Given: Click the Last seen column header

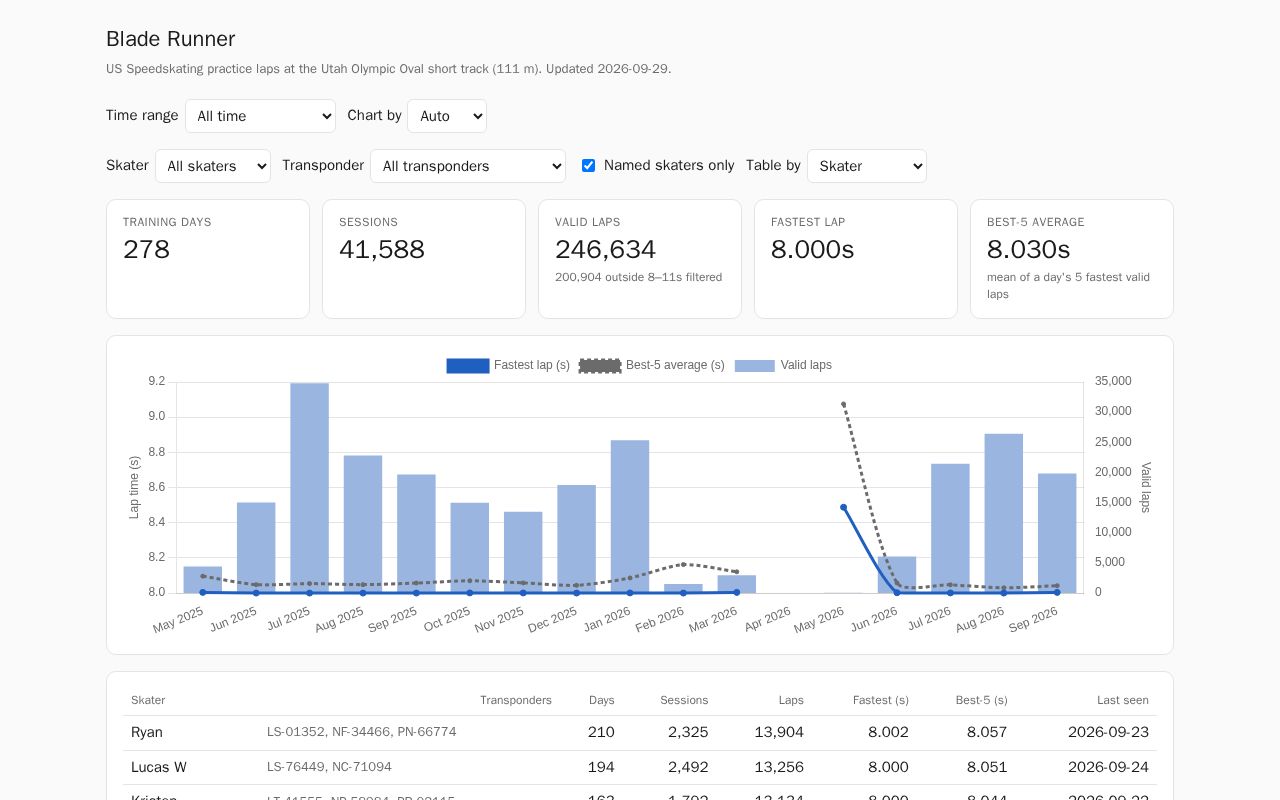Looking at the screenshot, I should (x=1123, y=700).
